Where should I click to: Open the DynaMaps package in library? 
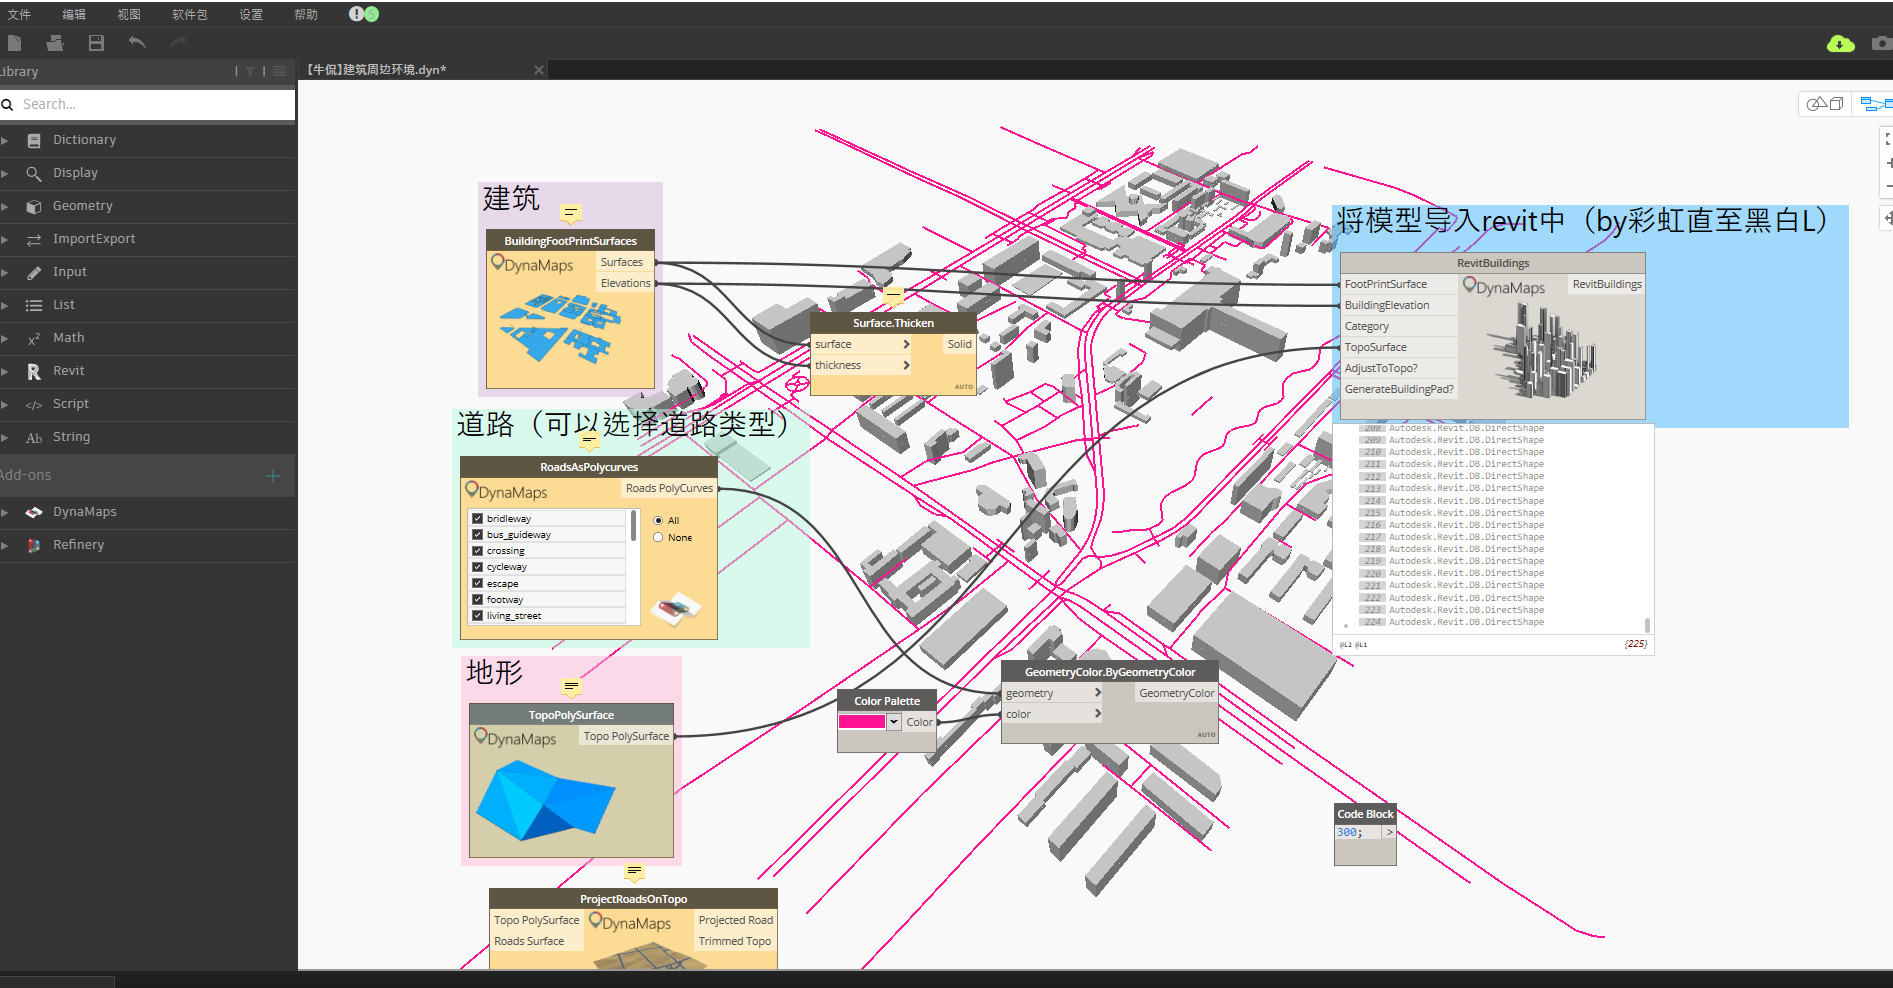click(x=85, y=512)
